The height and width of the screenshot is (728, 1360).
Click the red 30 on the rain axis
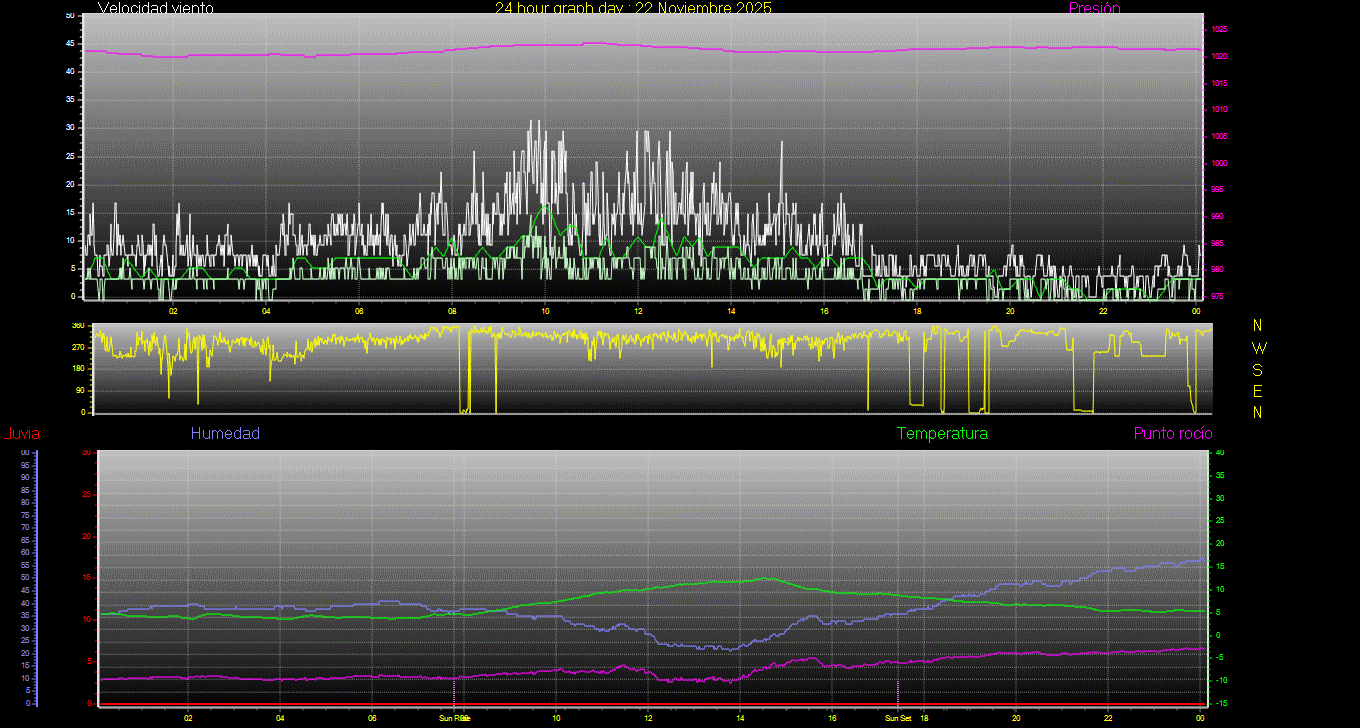point(86,453)
